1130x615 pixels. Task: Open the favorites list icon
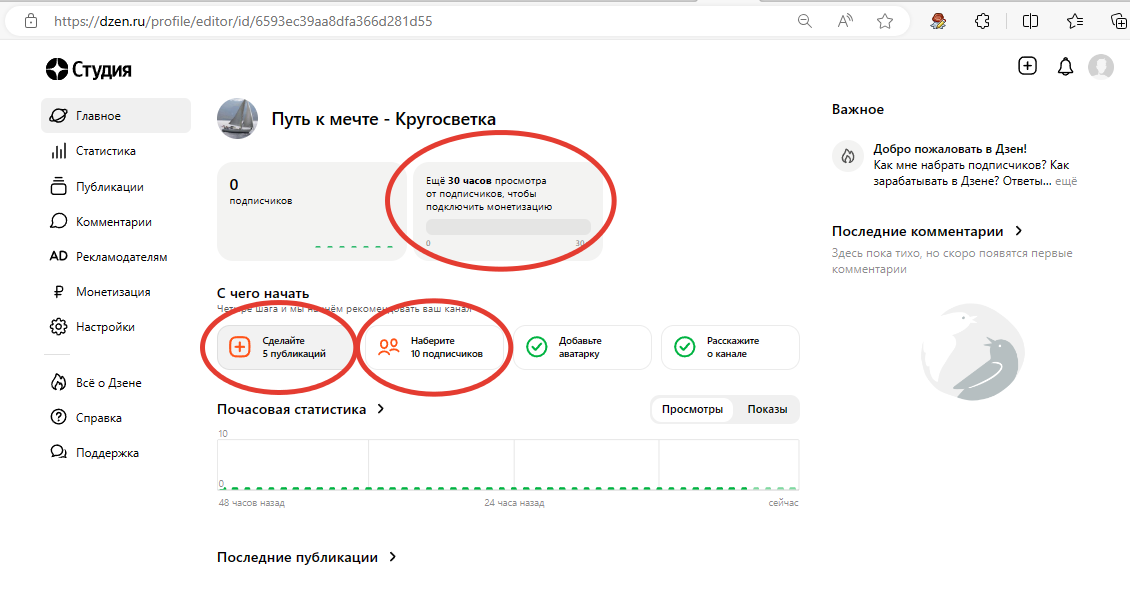[x=1075, y=21]
